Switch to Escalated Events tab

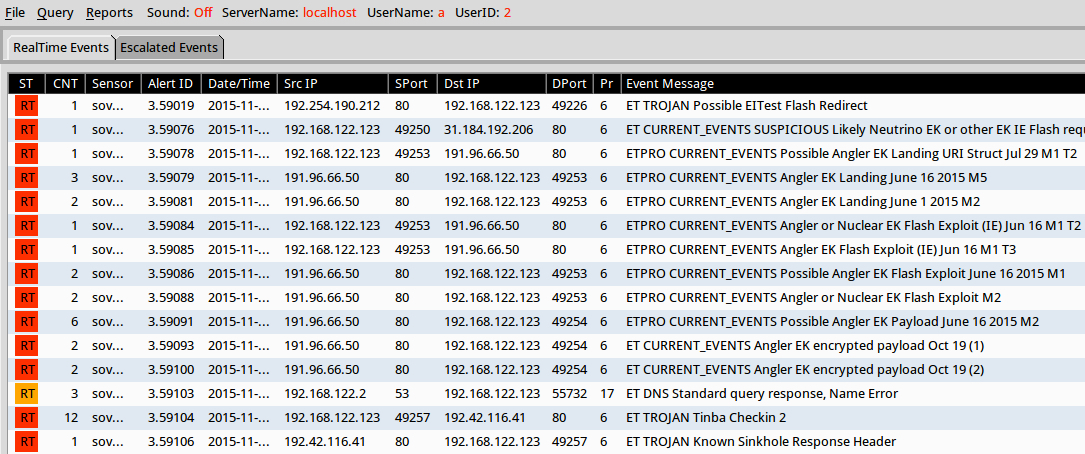(x=168, y=48)
